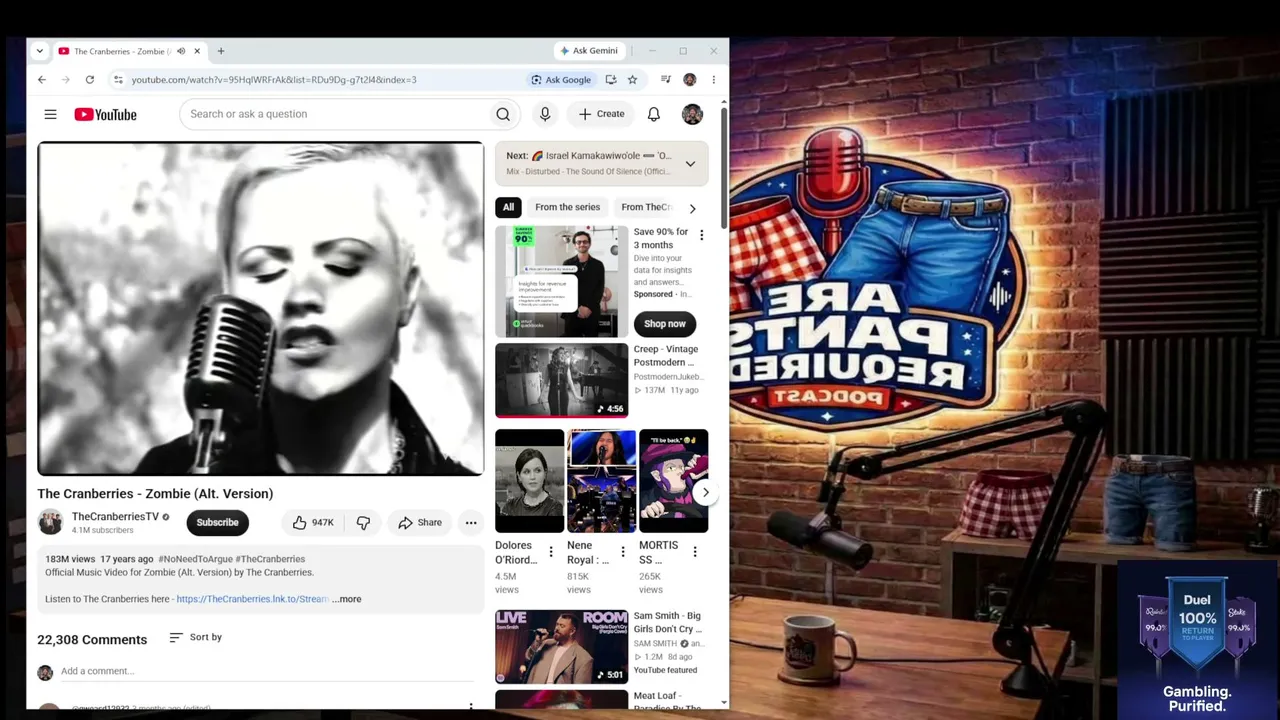The image size is (1280, 720).
Task: View site information in address bar
Action: 118,80
